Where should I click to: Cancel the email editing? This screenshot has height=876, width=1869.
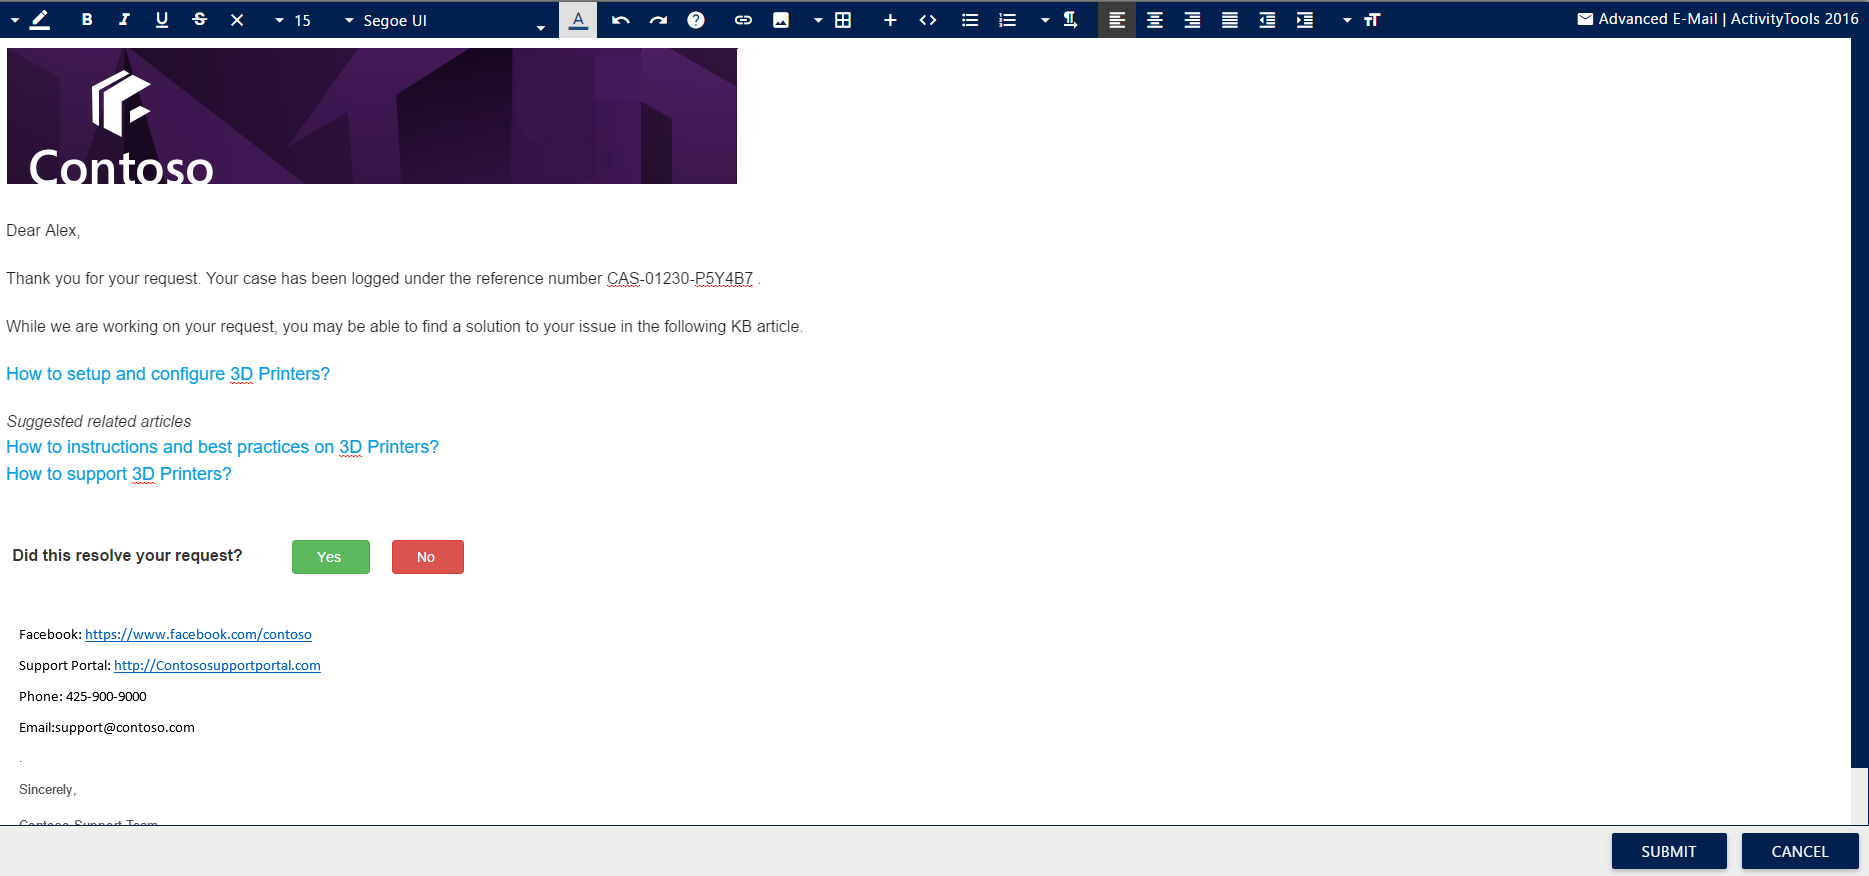point(1800,851)
